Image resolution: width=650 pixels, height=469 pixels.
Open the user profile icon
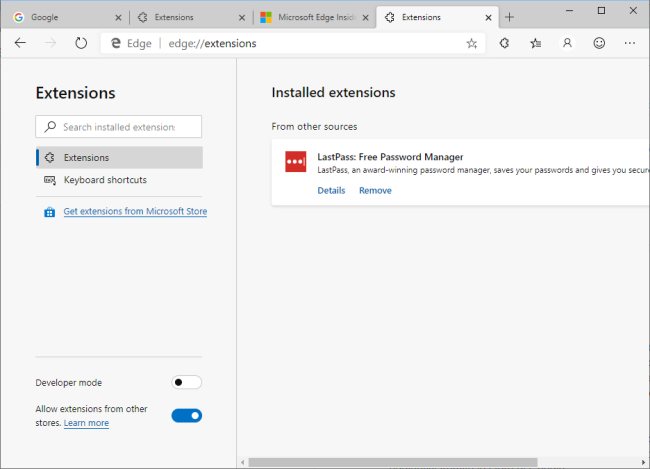[x=567, y=43]
